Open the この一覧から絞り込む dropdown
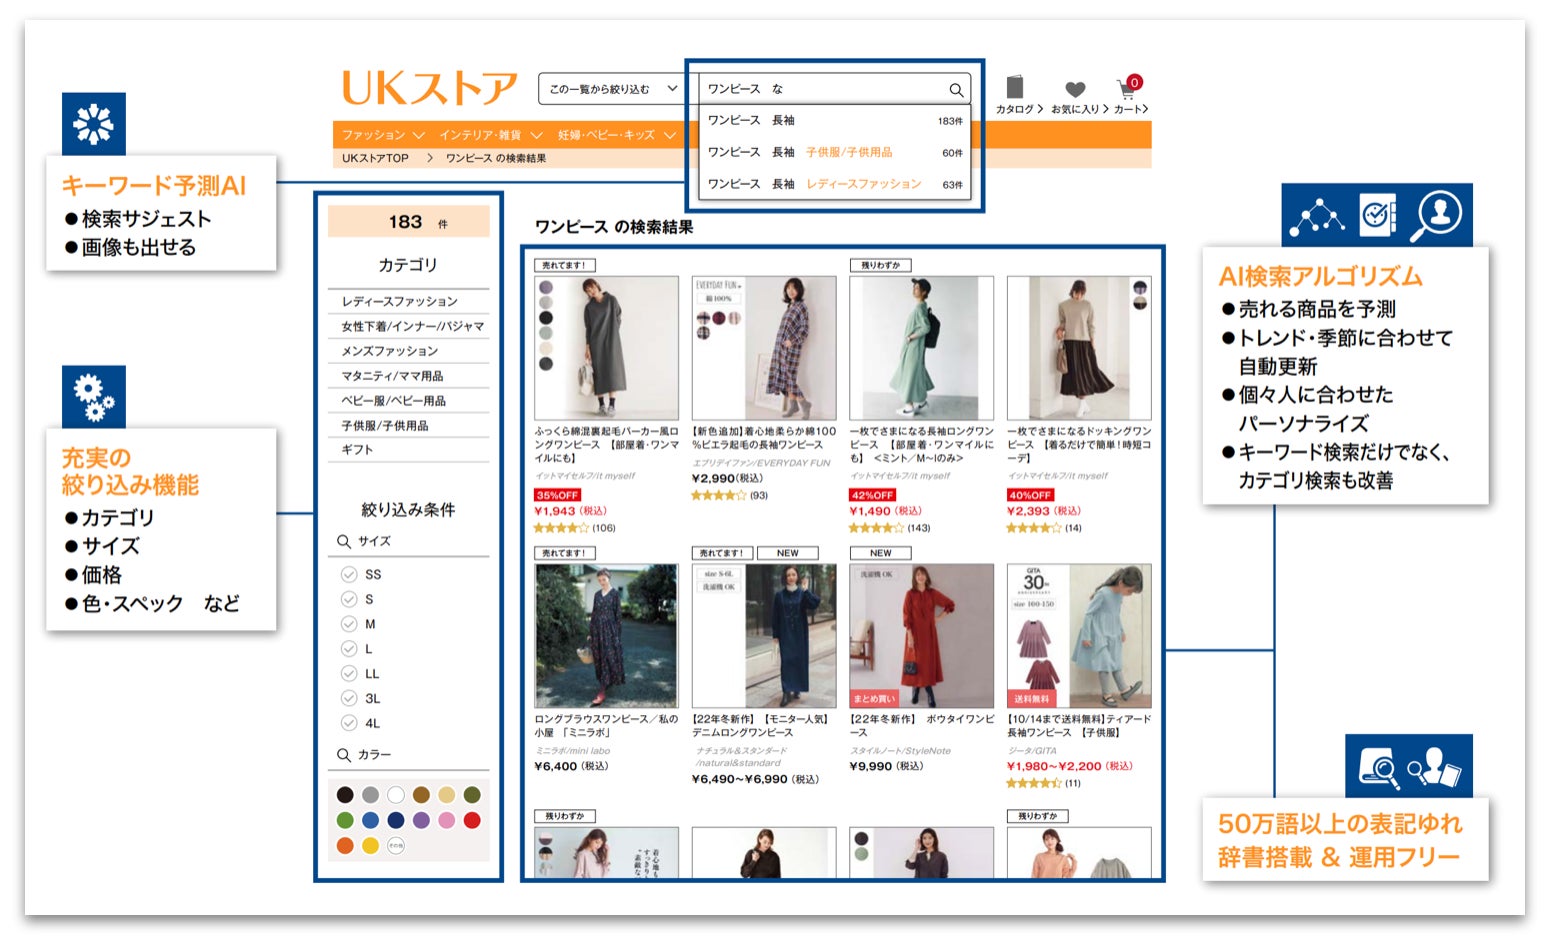1548x942 pixels. click(x=613, y=89)
